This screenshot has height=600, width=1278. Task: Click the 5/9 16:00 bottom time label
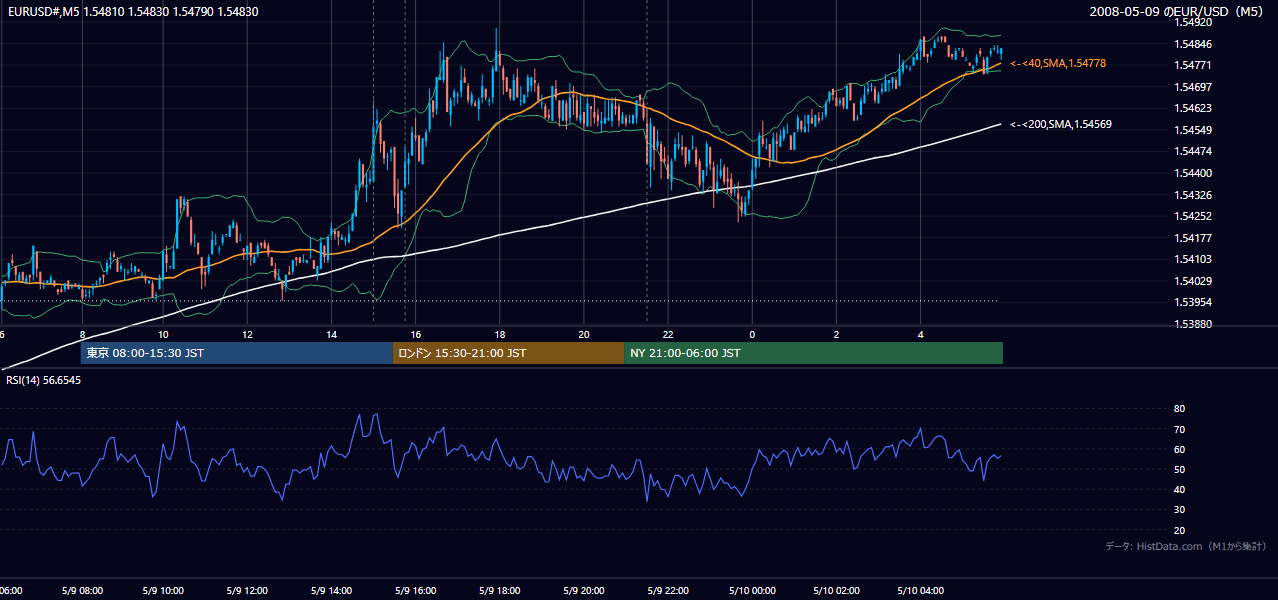pos(415,591)
